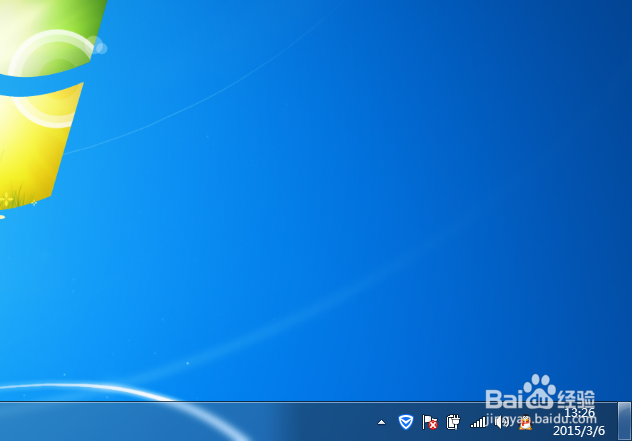Click the Show Desktop button at the taskbar edge
632x441 pixels.
pos(624,421)
